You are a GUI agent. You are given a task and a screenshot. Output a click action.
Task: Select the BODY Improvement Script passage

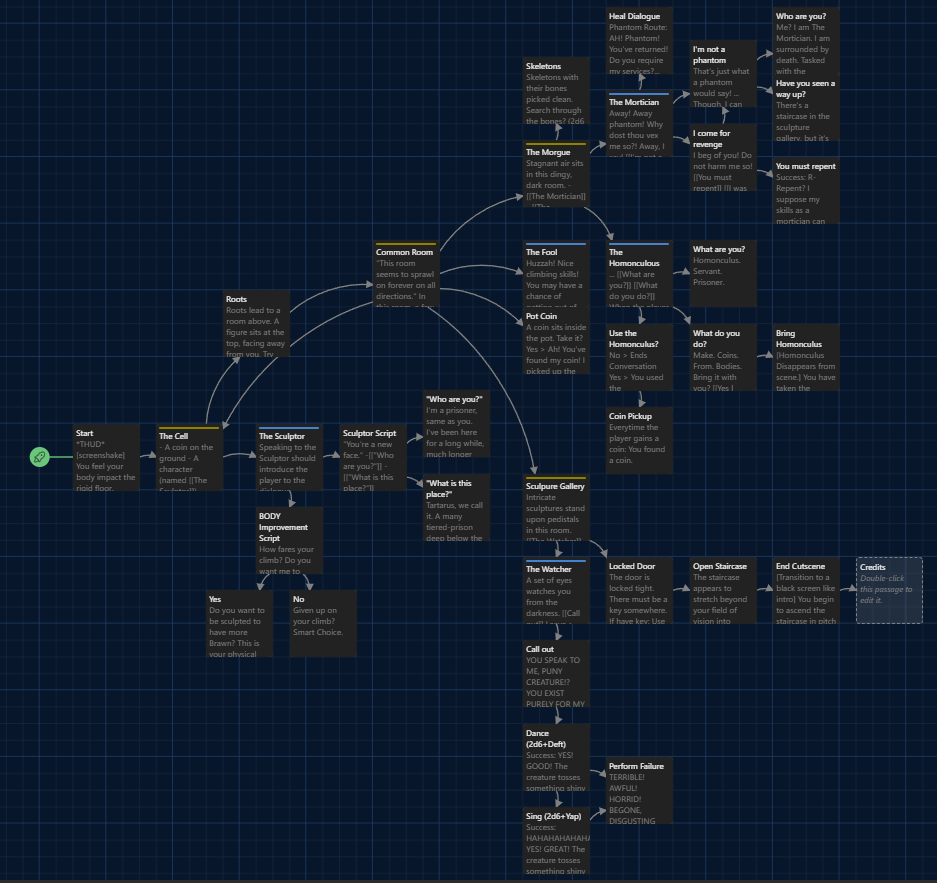click(x=290, y=541)
